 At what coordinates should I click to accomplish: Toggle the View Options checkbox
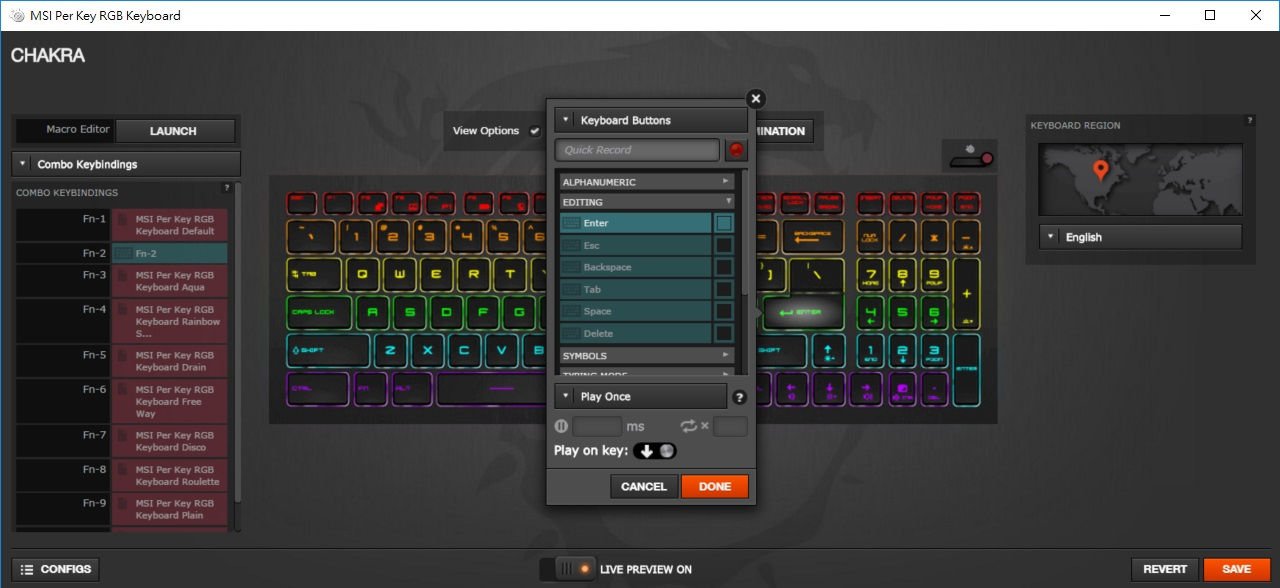(534, 130)
